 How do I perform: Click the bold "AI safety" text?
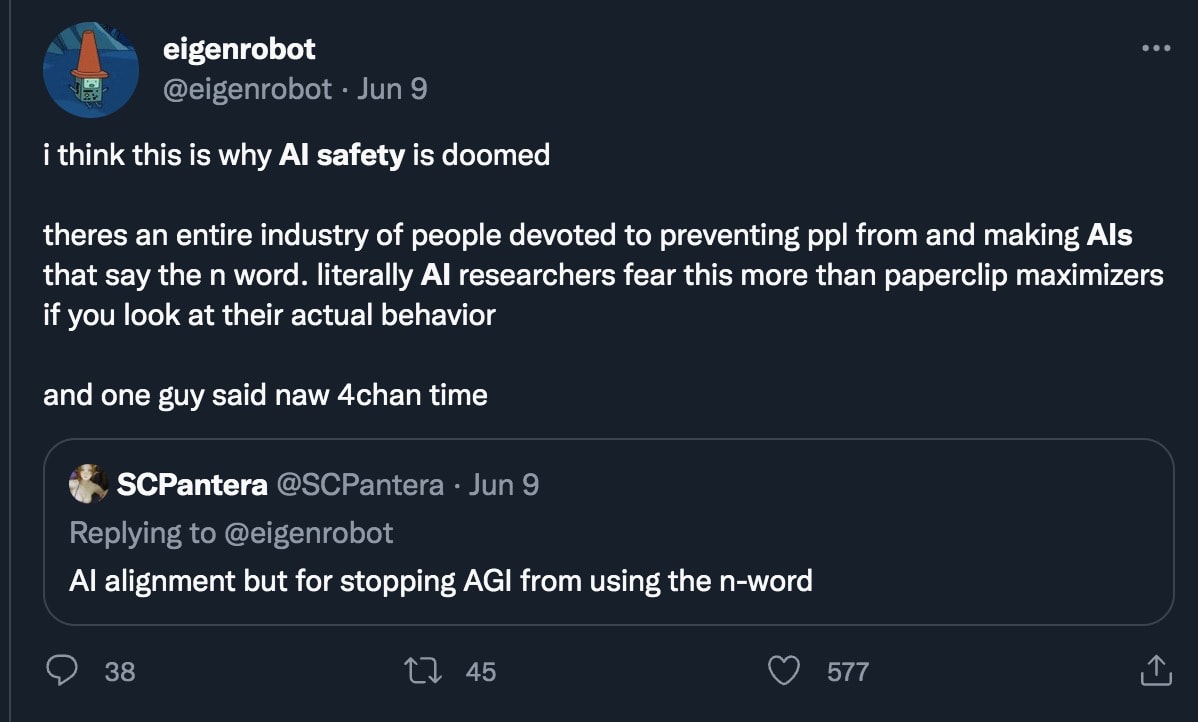[341, 155]
